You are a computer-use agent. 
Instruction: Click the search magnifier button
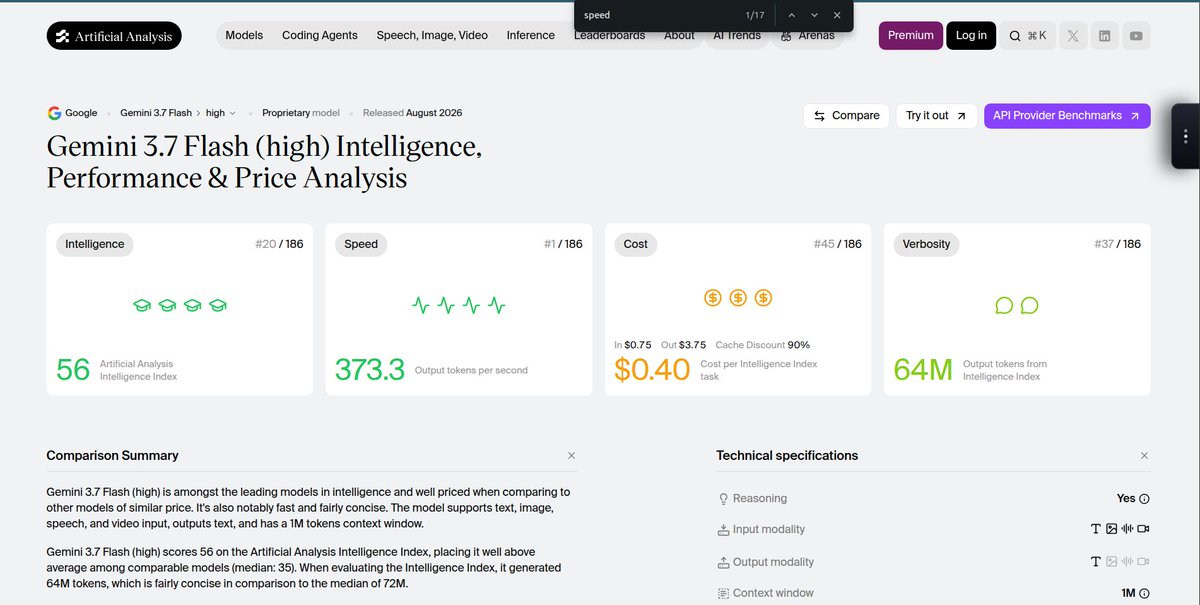(1028, 36)
